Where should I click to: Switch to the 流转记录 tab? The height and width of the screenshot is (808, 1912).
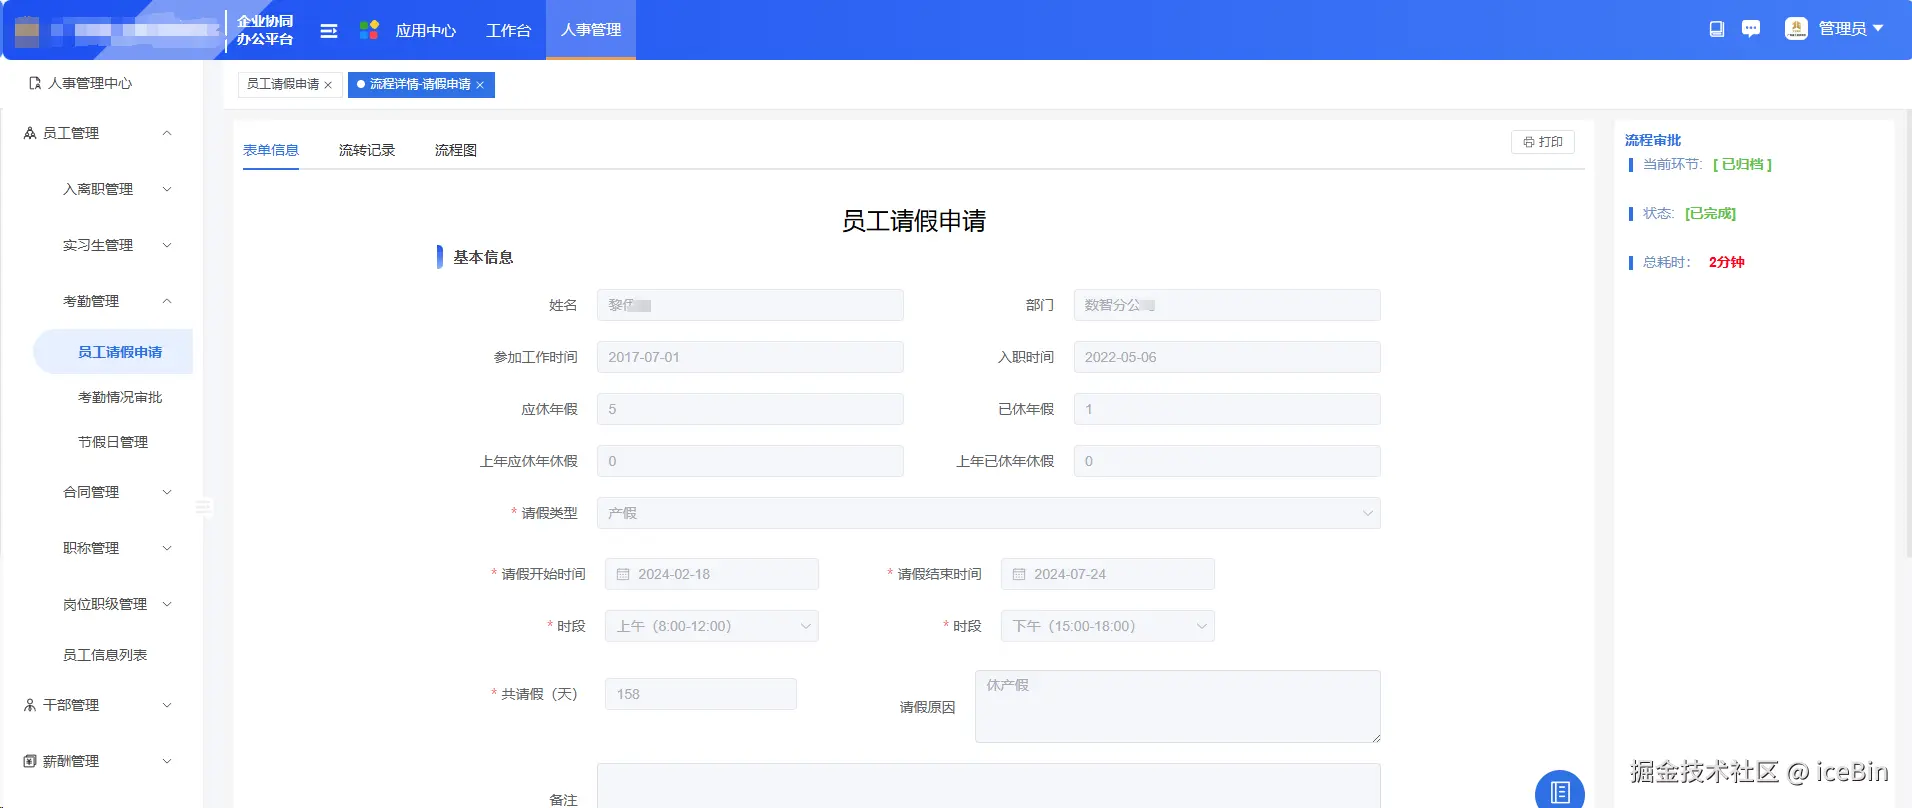pos(367,150)
